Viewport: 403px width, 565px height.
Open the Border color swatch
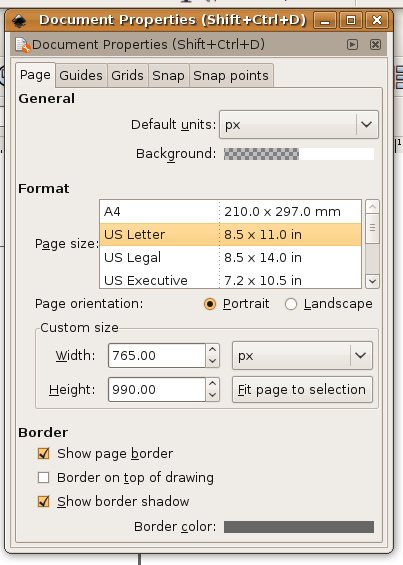click(x=299, y=527)
